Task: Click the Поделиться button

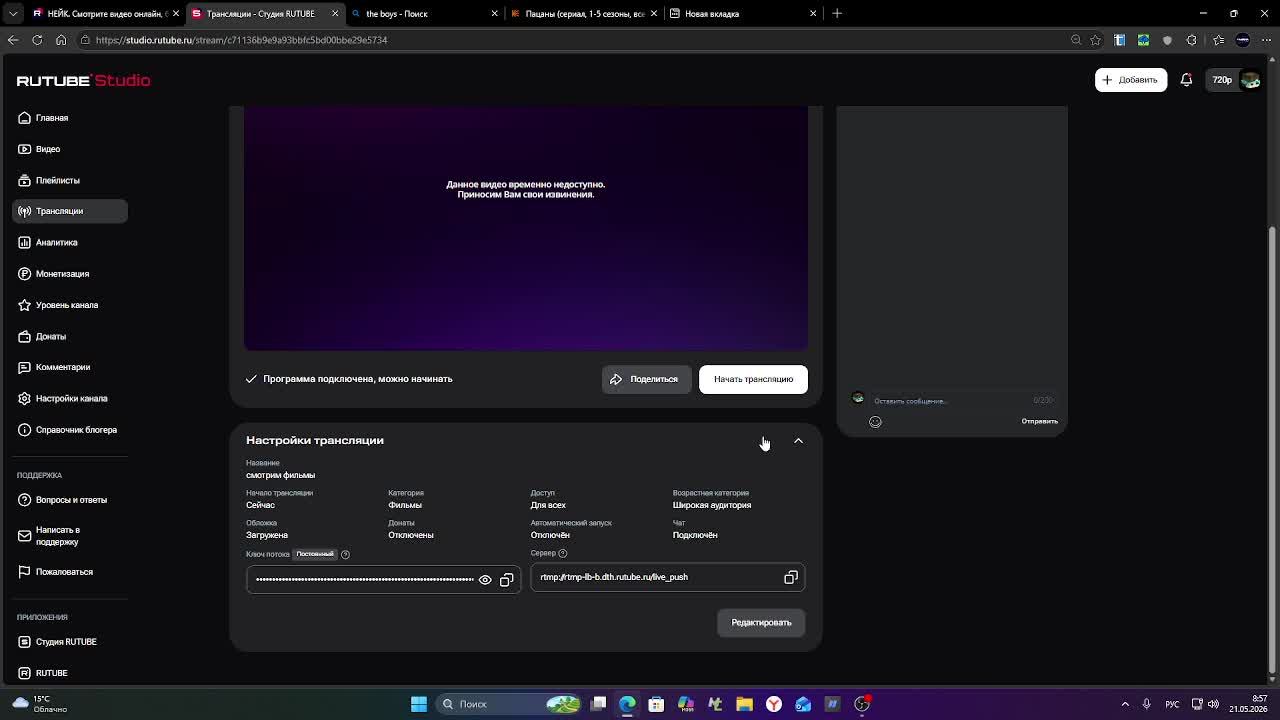Action: pos(646,379)
